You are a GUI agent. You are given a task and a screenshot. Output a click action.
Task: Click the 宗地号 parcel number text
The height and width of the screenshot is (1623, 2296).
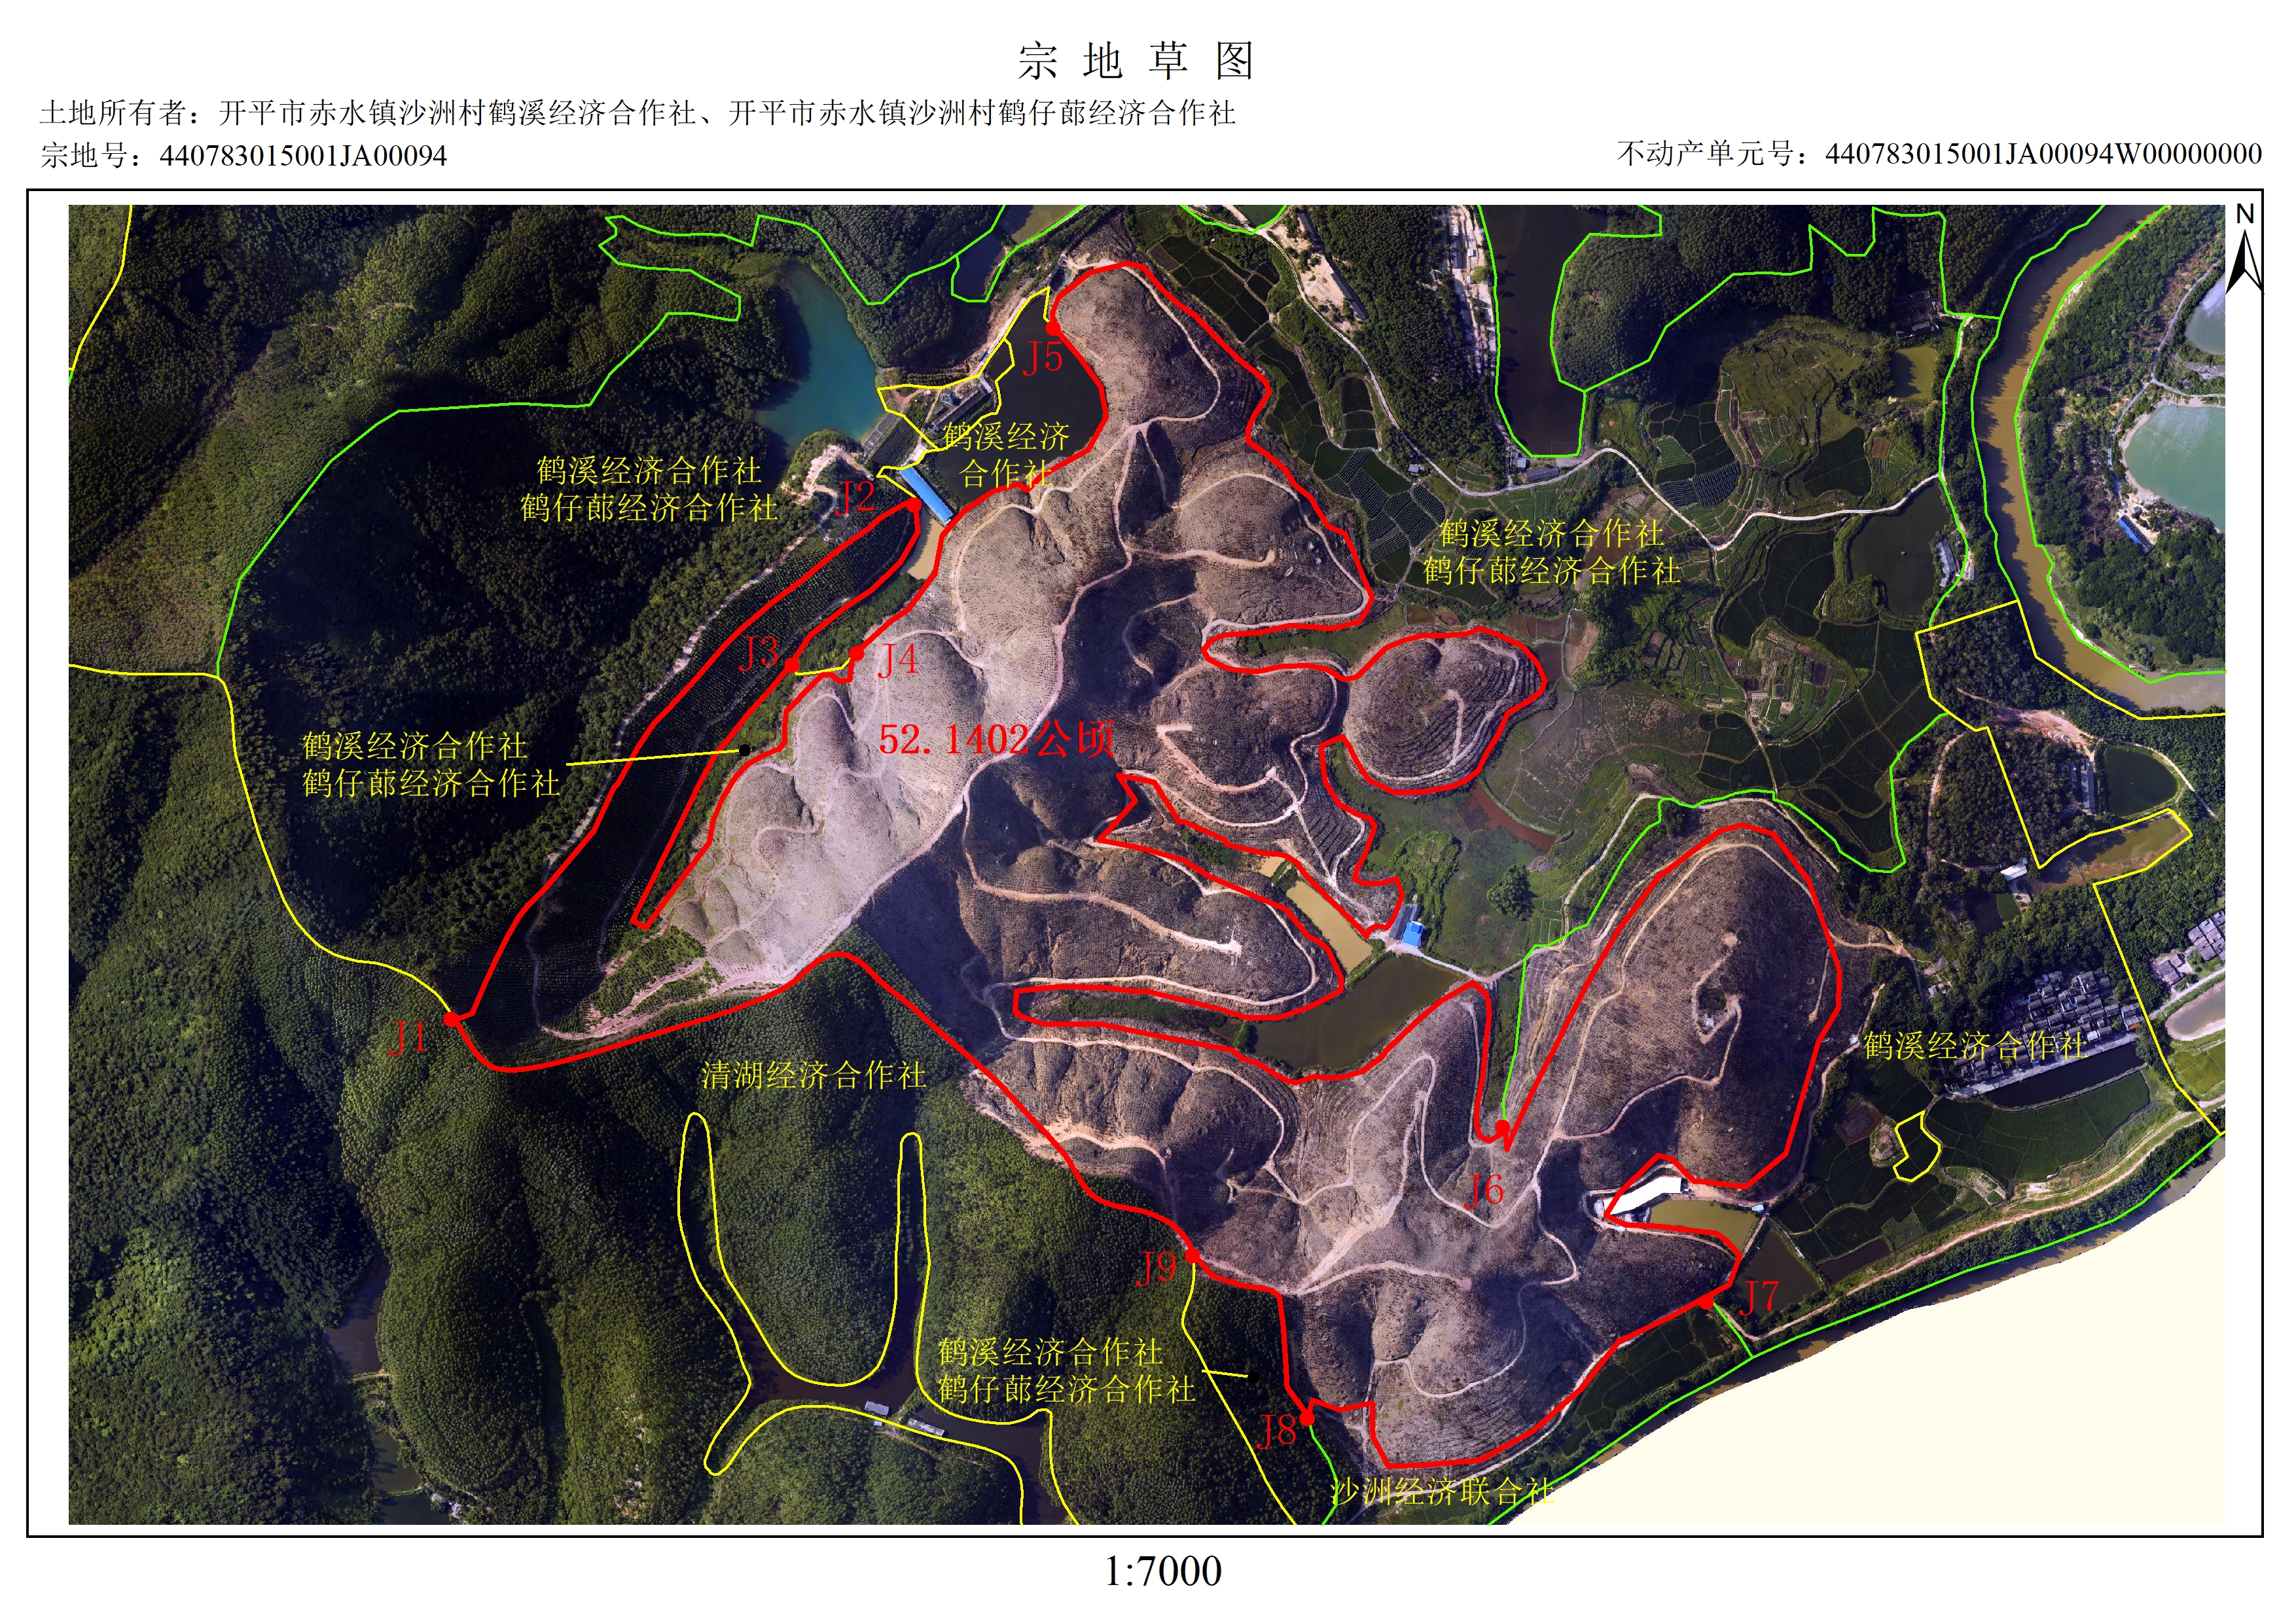pyautogui.click(x=243, y=156)
